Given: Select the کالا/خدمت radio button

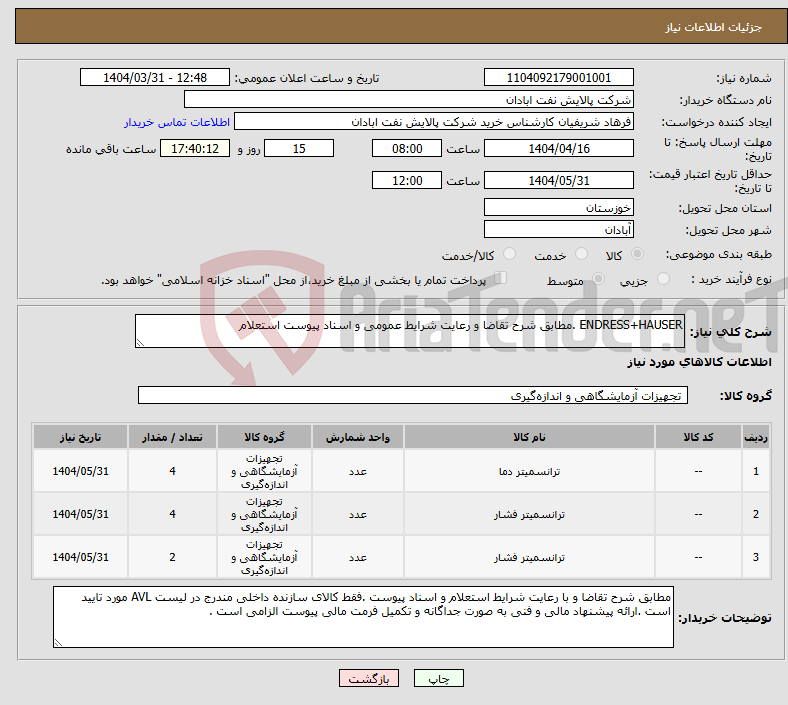Looking at the screenshot, I should [509, 254].
